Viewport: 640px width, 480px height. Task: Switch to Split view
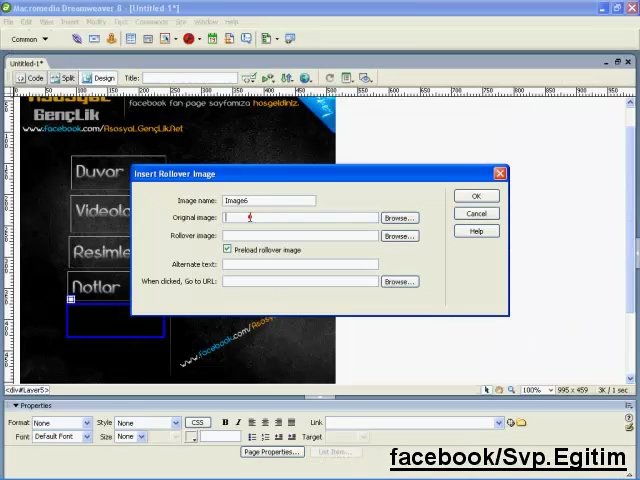[x=62, y=78]
